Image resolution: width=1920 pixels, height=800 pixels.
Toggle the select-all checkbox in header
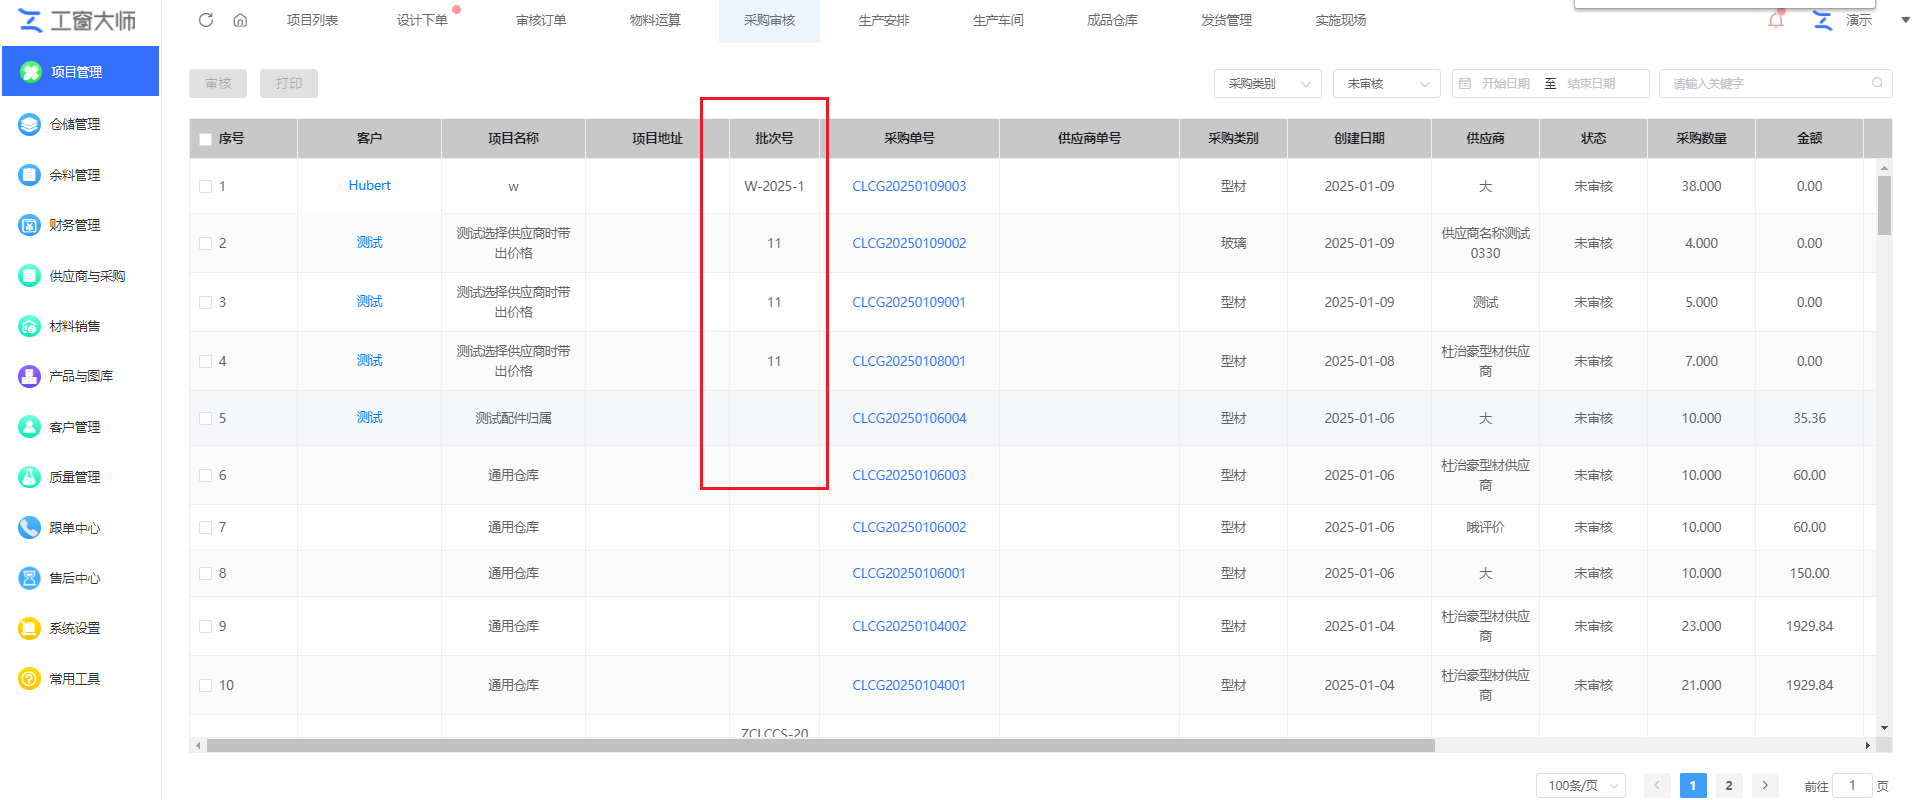pos(206,139)
